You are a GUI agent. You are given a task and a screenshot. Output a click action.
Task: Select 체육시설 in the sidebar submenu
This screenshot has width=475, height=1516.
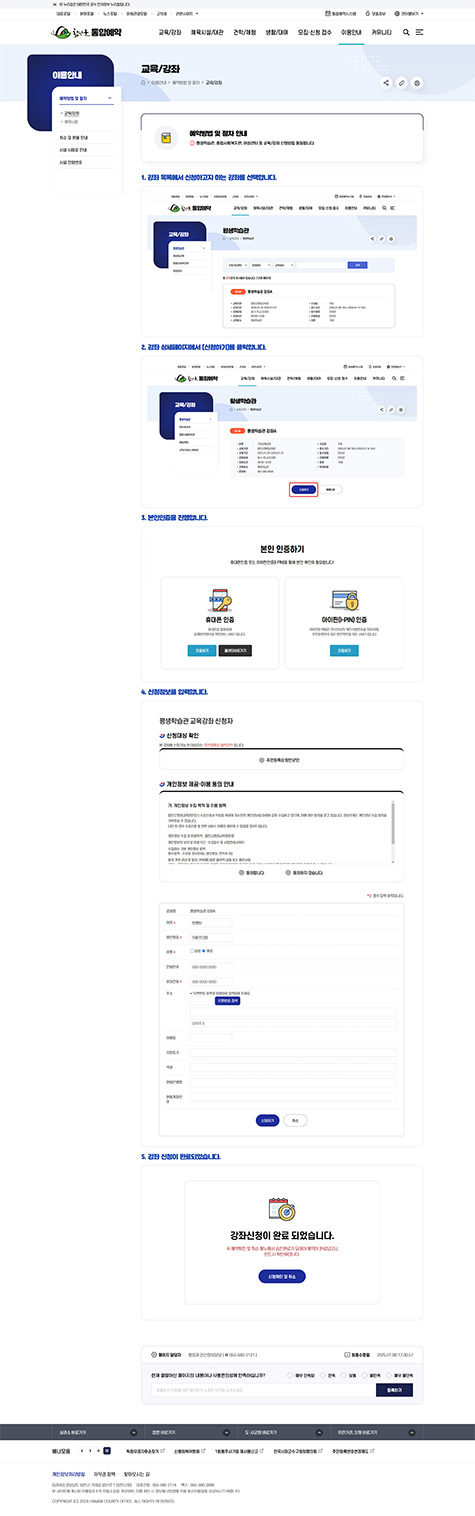[71, 122]
